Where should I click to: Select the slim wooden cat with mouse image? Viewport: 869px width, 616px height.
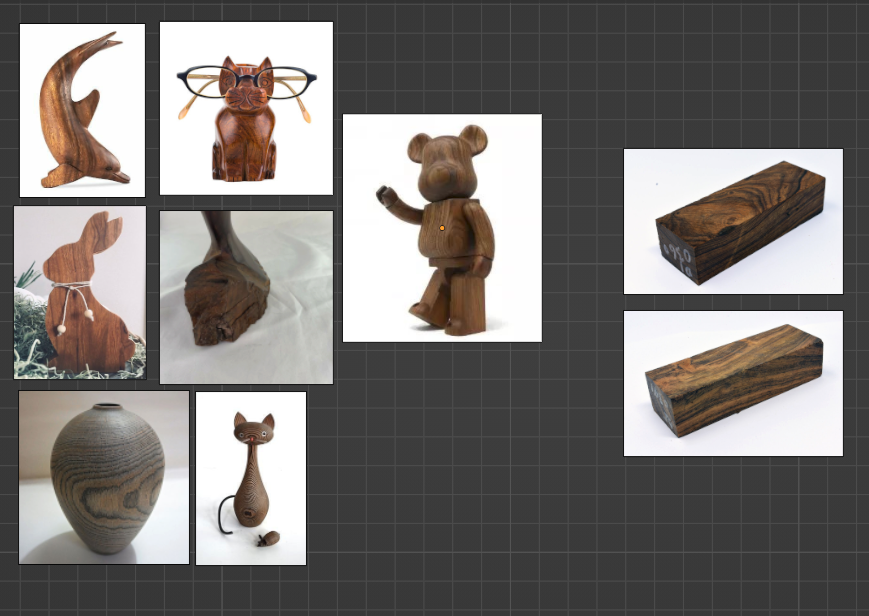click(251, 478)
